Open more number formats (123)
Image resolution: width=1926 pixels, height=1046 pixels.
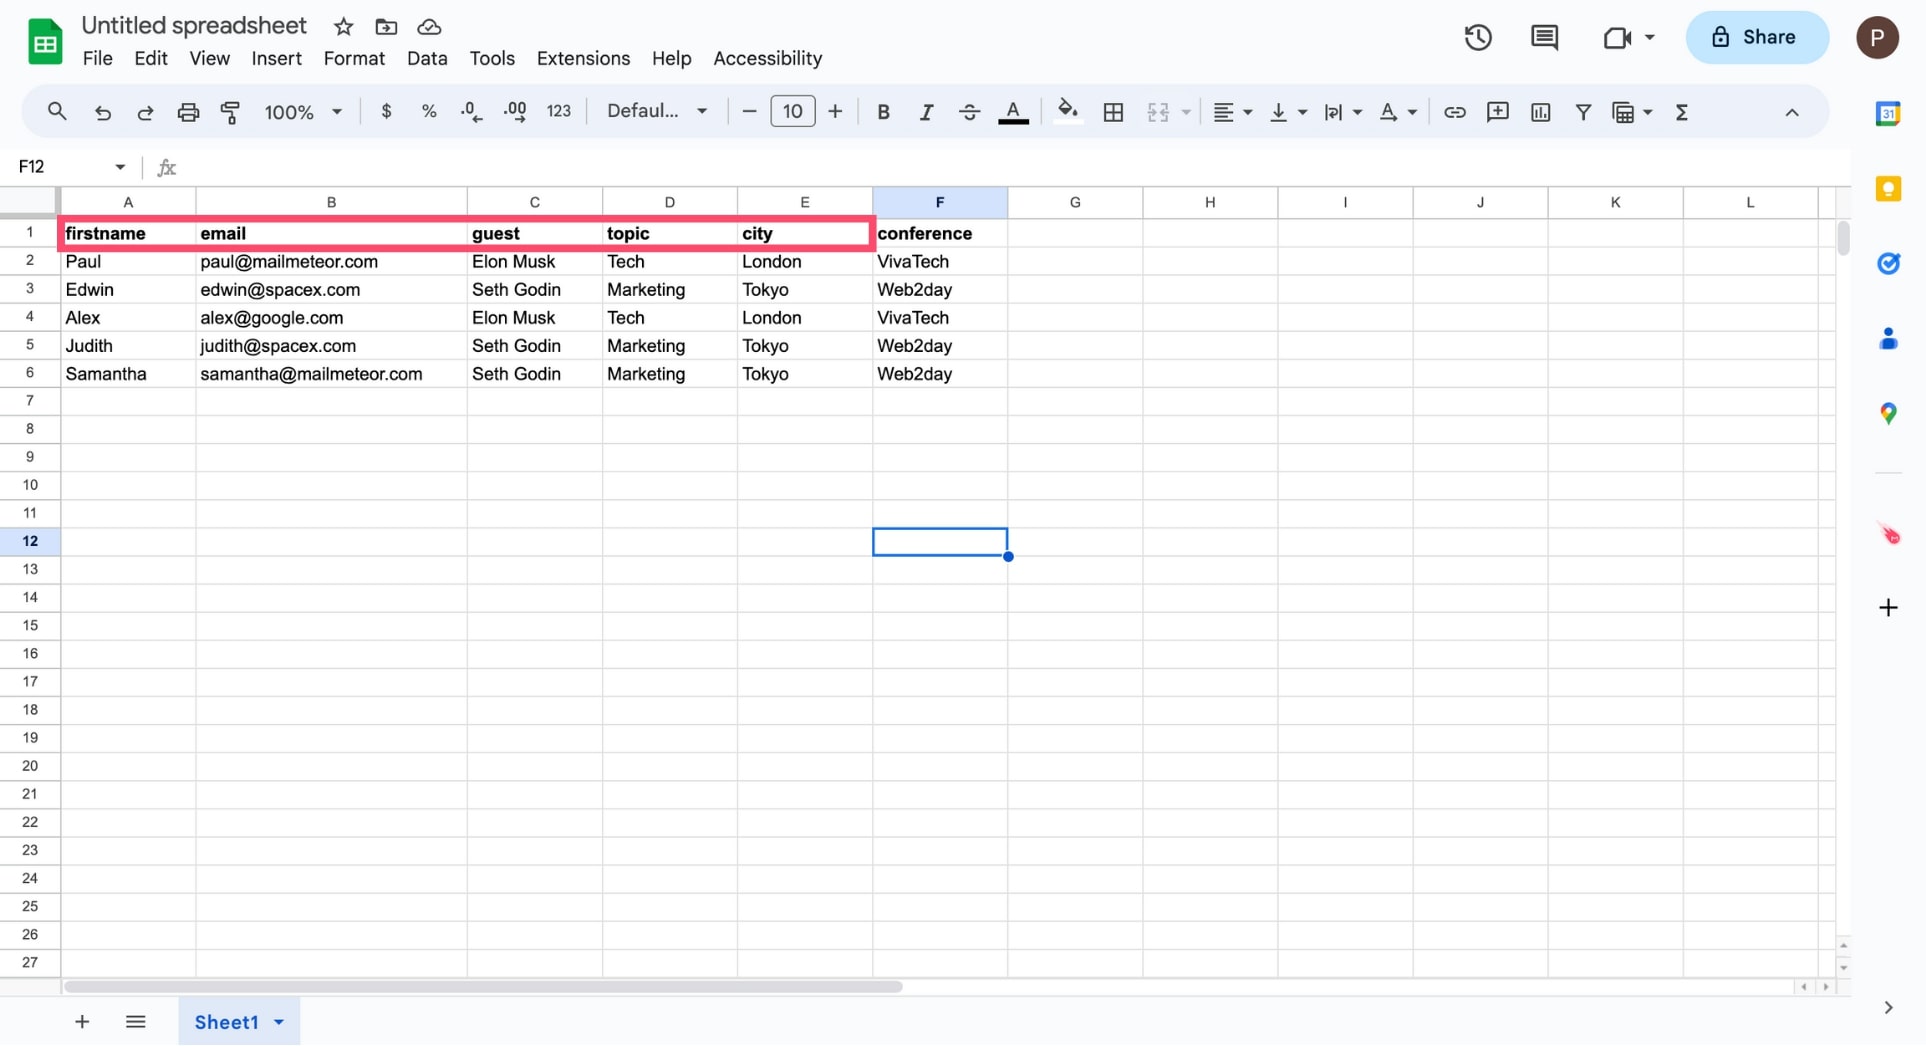pyautogui.click(x=559, y=112)
